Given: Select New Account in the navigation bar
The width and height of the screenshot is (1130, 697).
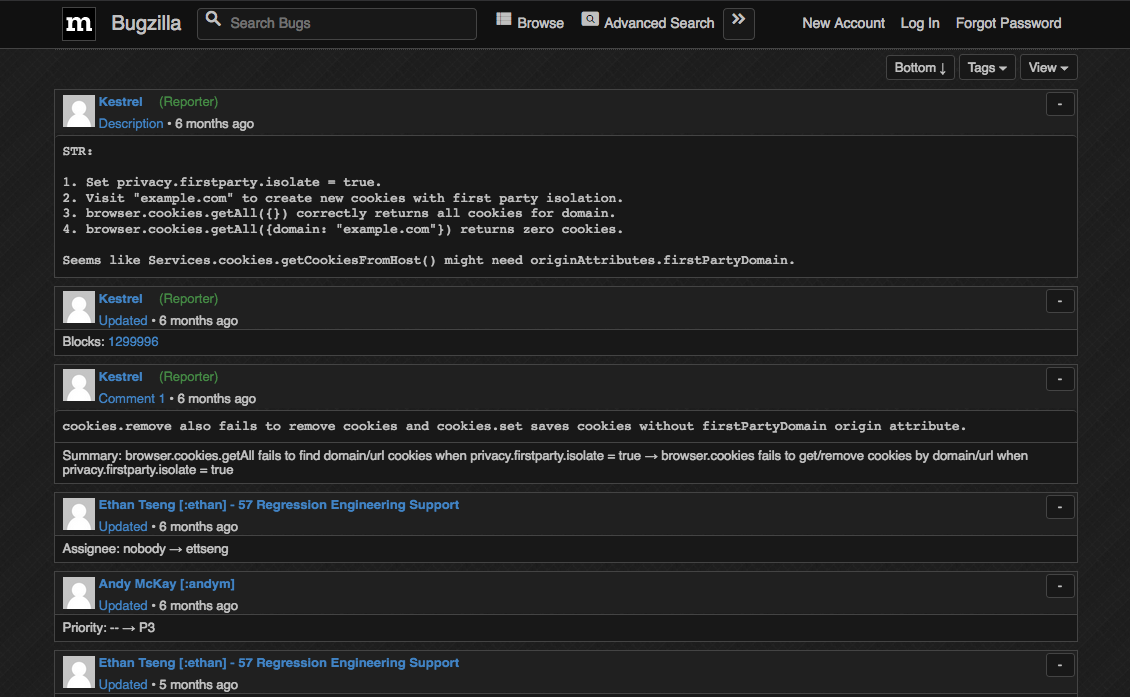Looking at the screenshot, I should click(x=843, y=23).
